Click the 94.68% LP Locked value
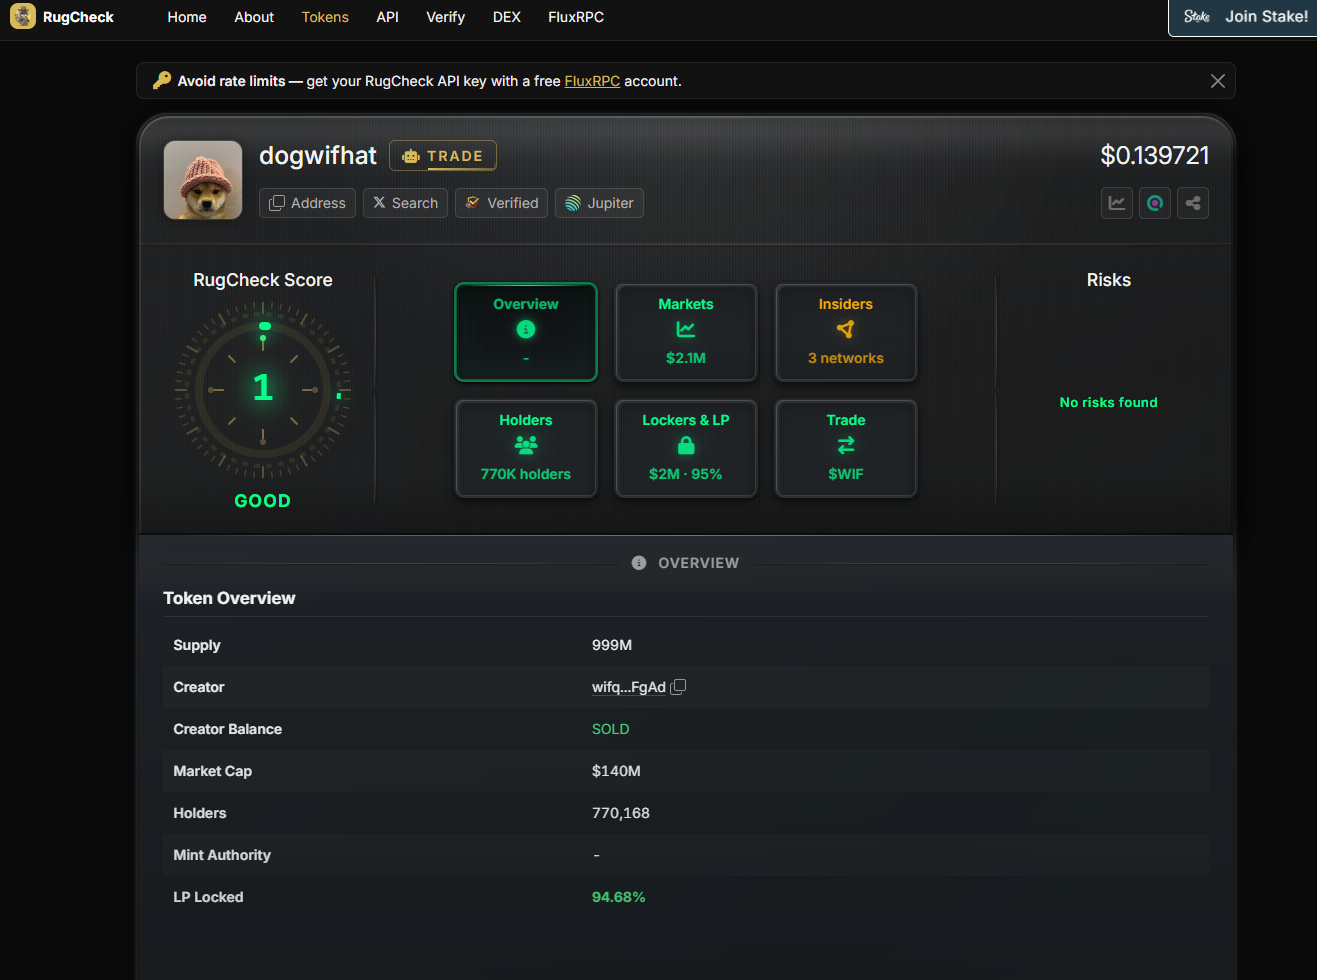 (x=619, y=897)
